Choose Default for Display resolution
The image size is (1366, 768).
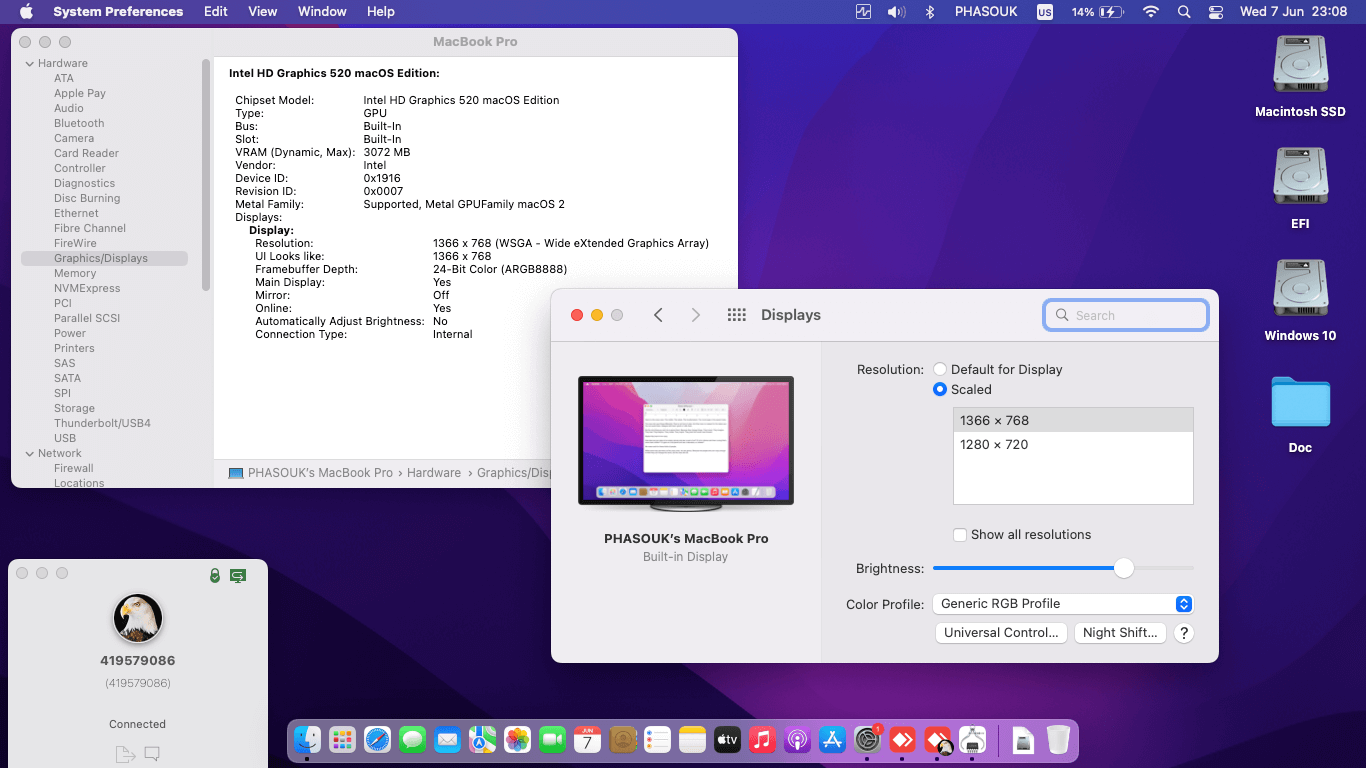940,369
